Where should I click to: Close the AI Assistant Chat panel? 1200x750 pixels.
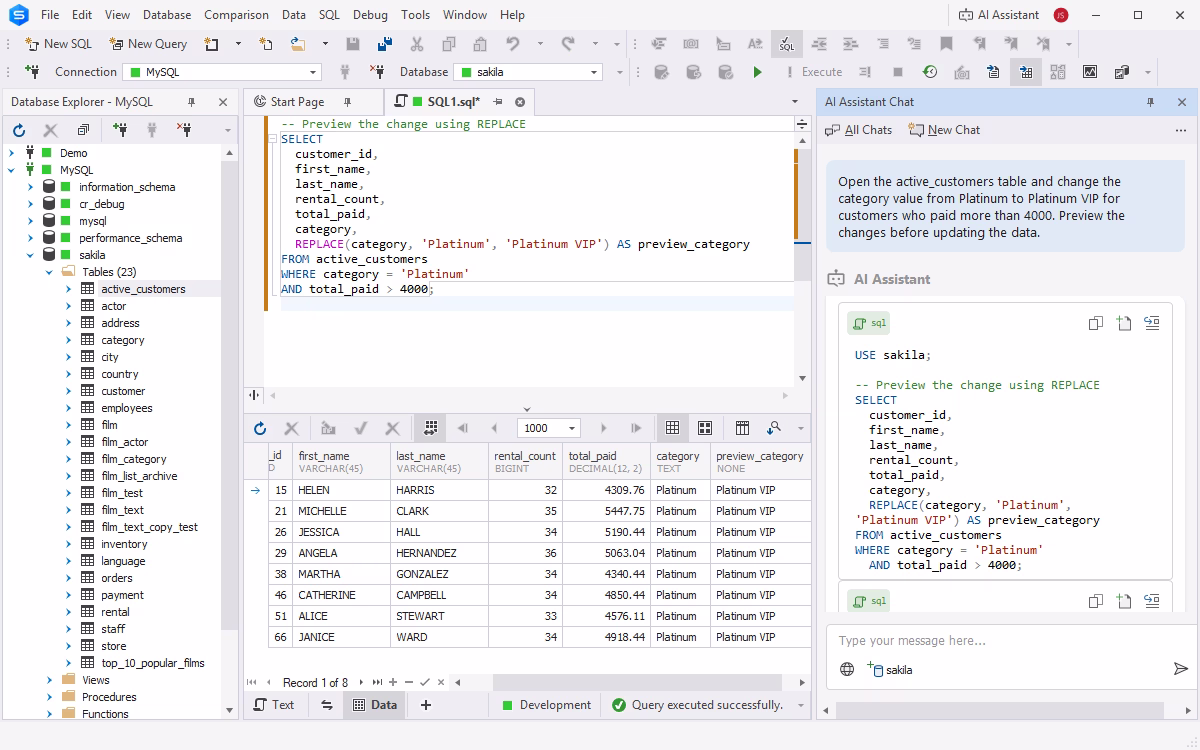[1182, 102]
